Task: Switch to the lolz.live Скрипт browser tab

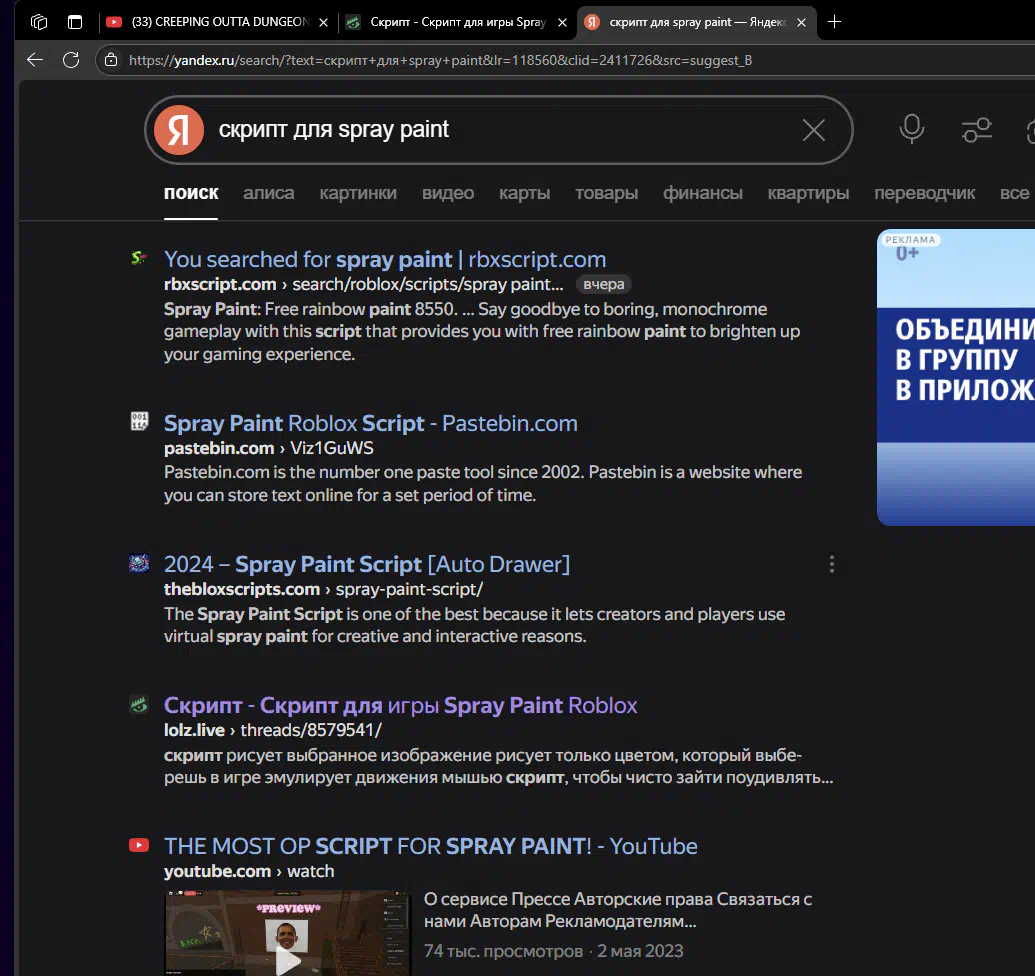Action: pyautogui.click(x=457, y=22)
